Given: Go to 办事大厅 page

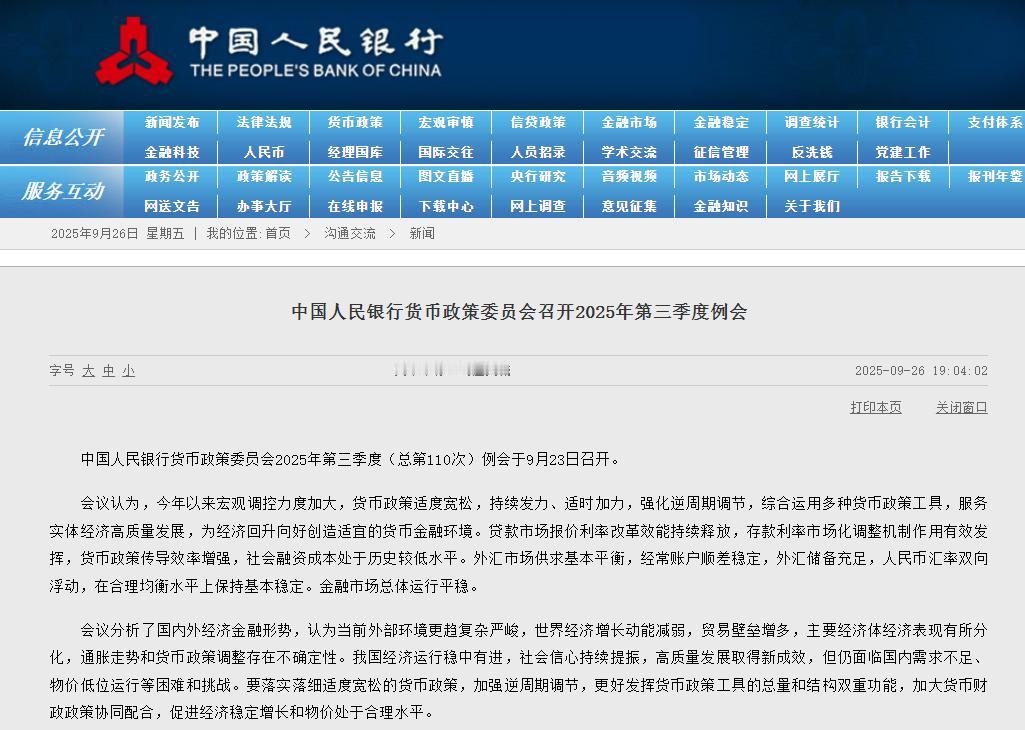Looking at the screenshot, I should click(x=263, y=207).
